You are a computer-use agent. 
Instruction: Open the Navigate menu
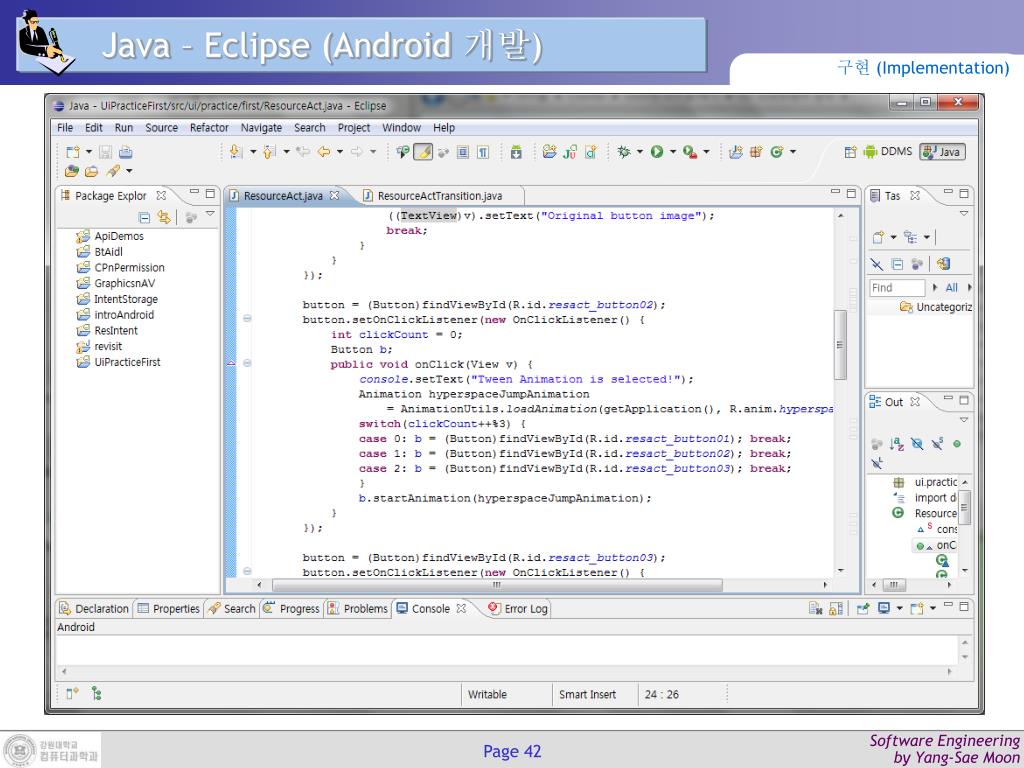pyautogui.click(x=261, y=128)
